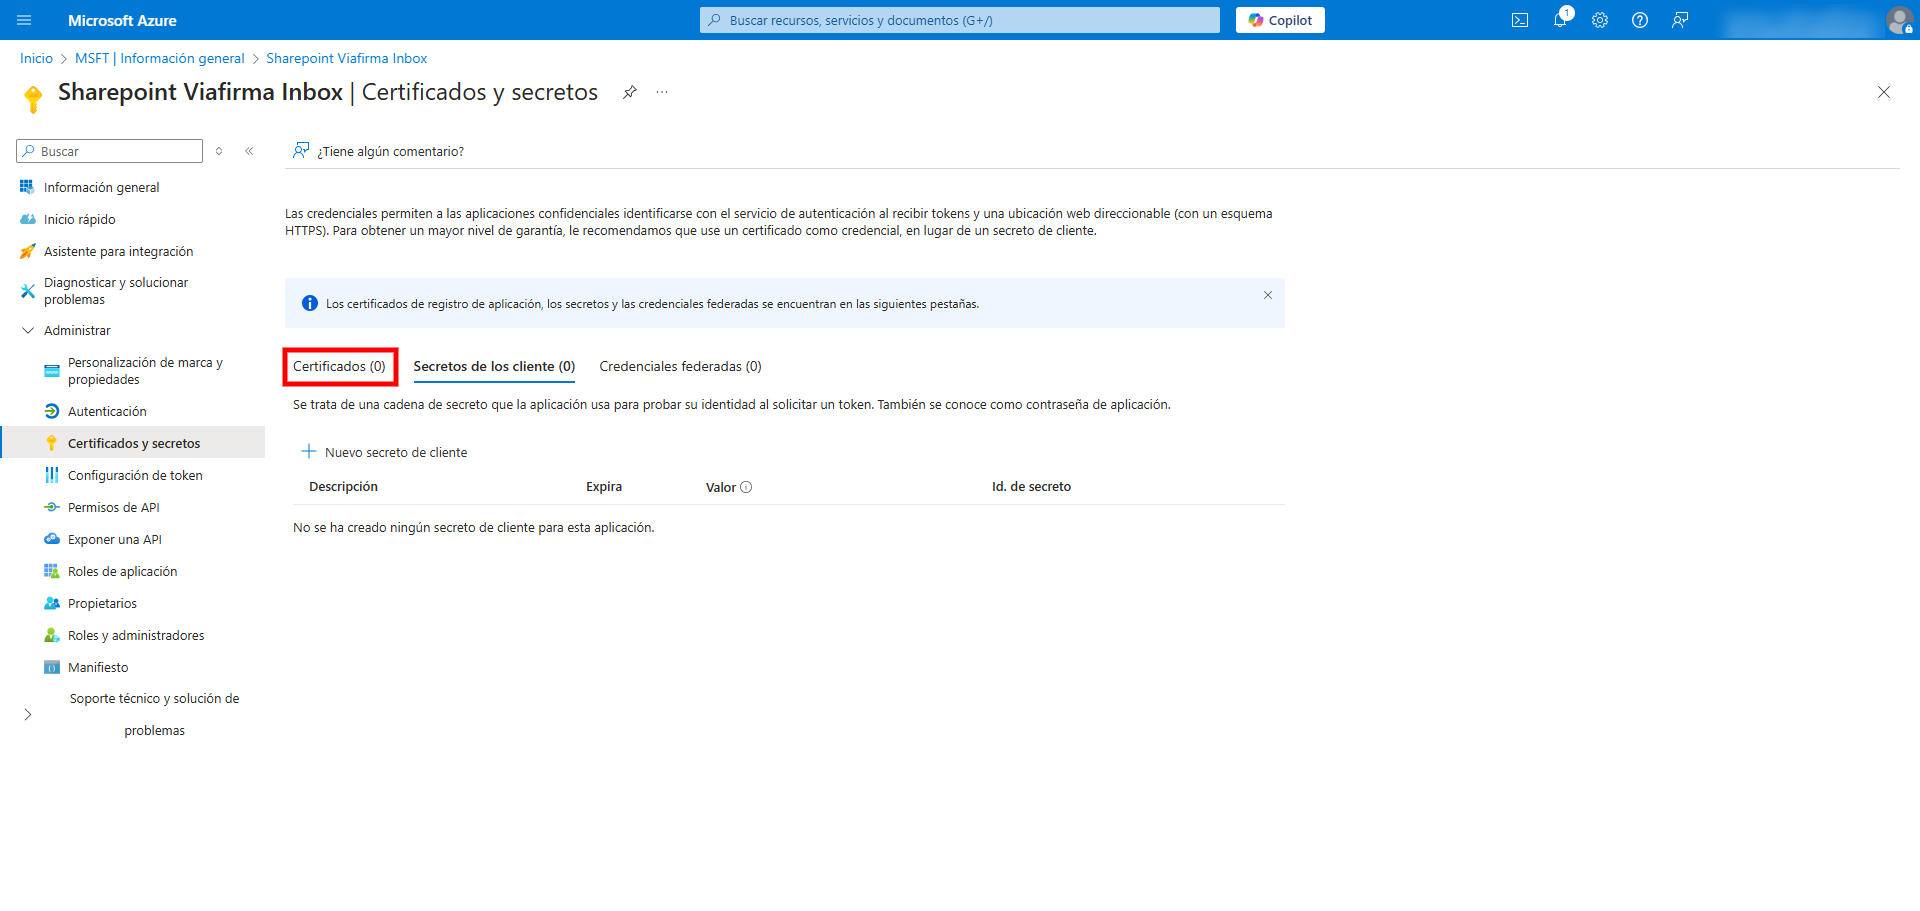Open Cloud Shell from the top bar
1920x911 pixels.
point(1520,20)
